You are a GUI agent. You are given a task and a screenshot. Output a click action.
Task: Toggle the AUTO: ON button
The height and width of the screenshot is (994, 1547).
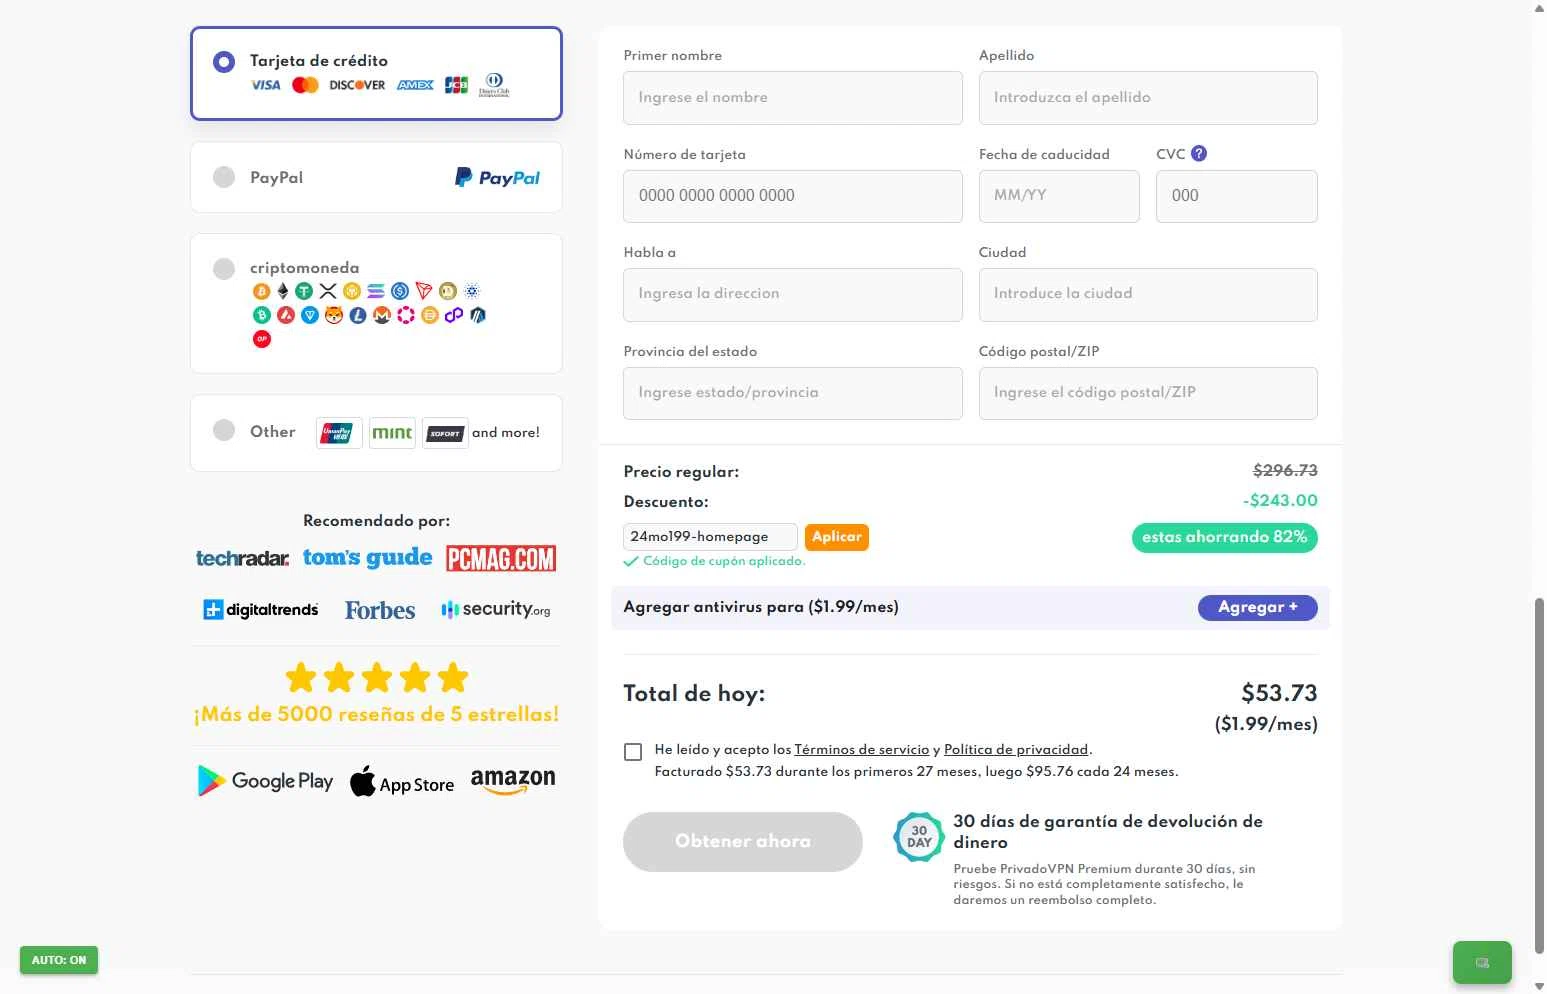[x=59, y=960]
